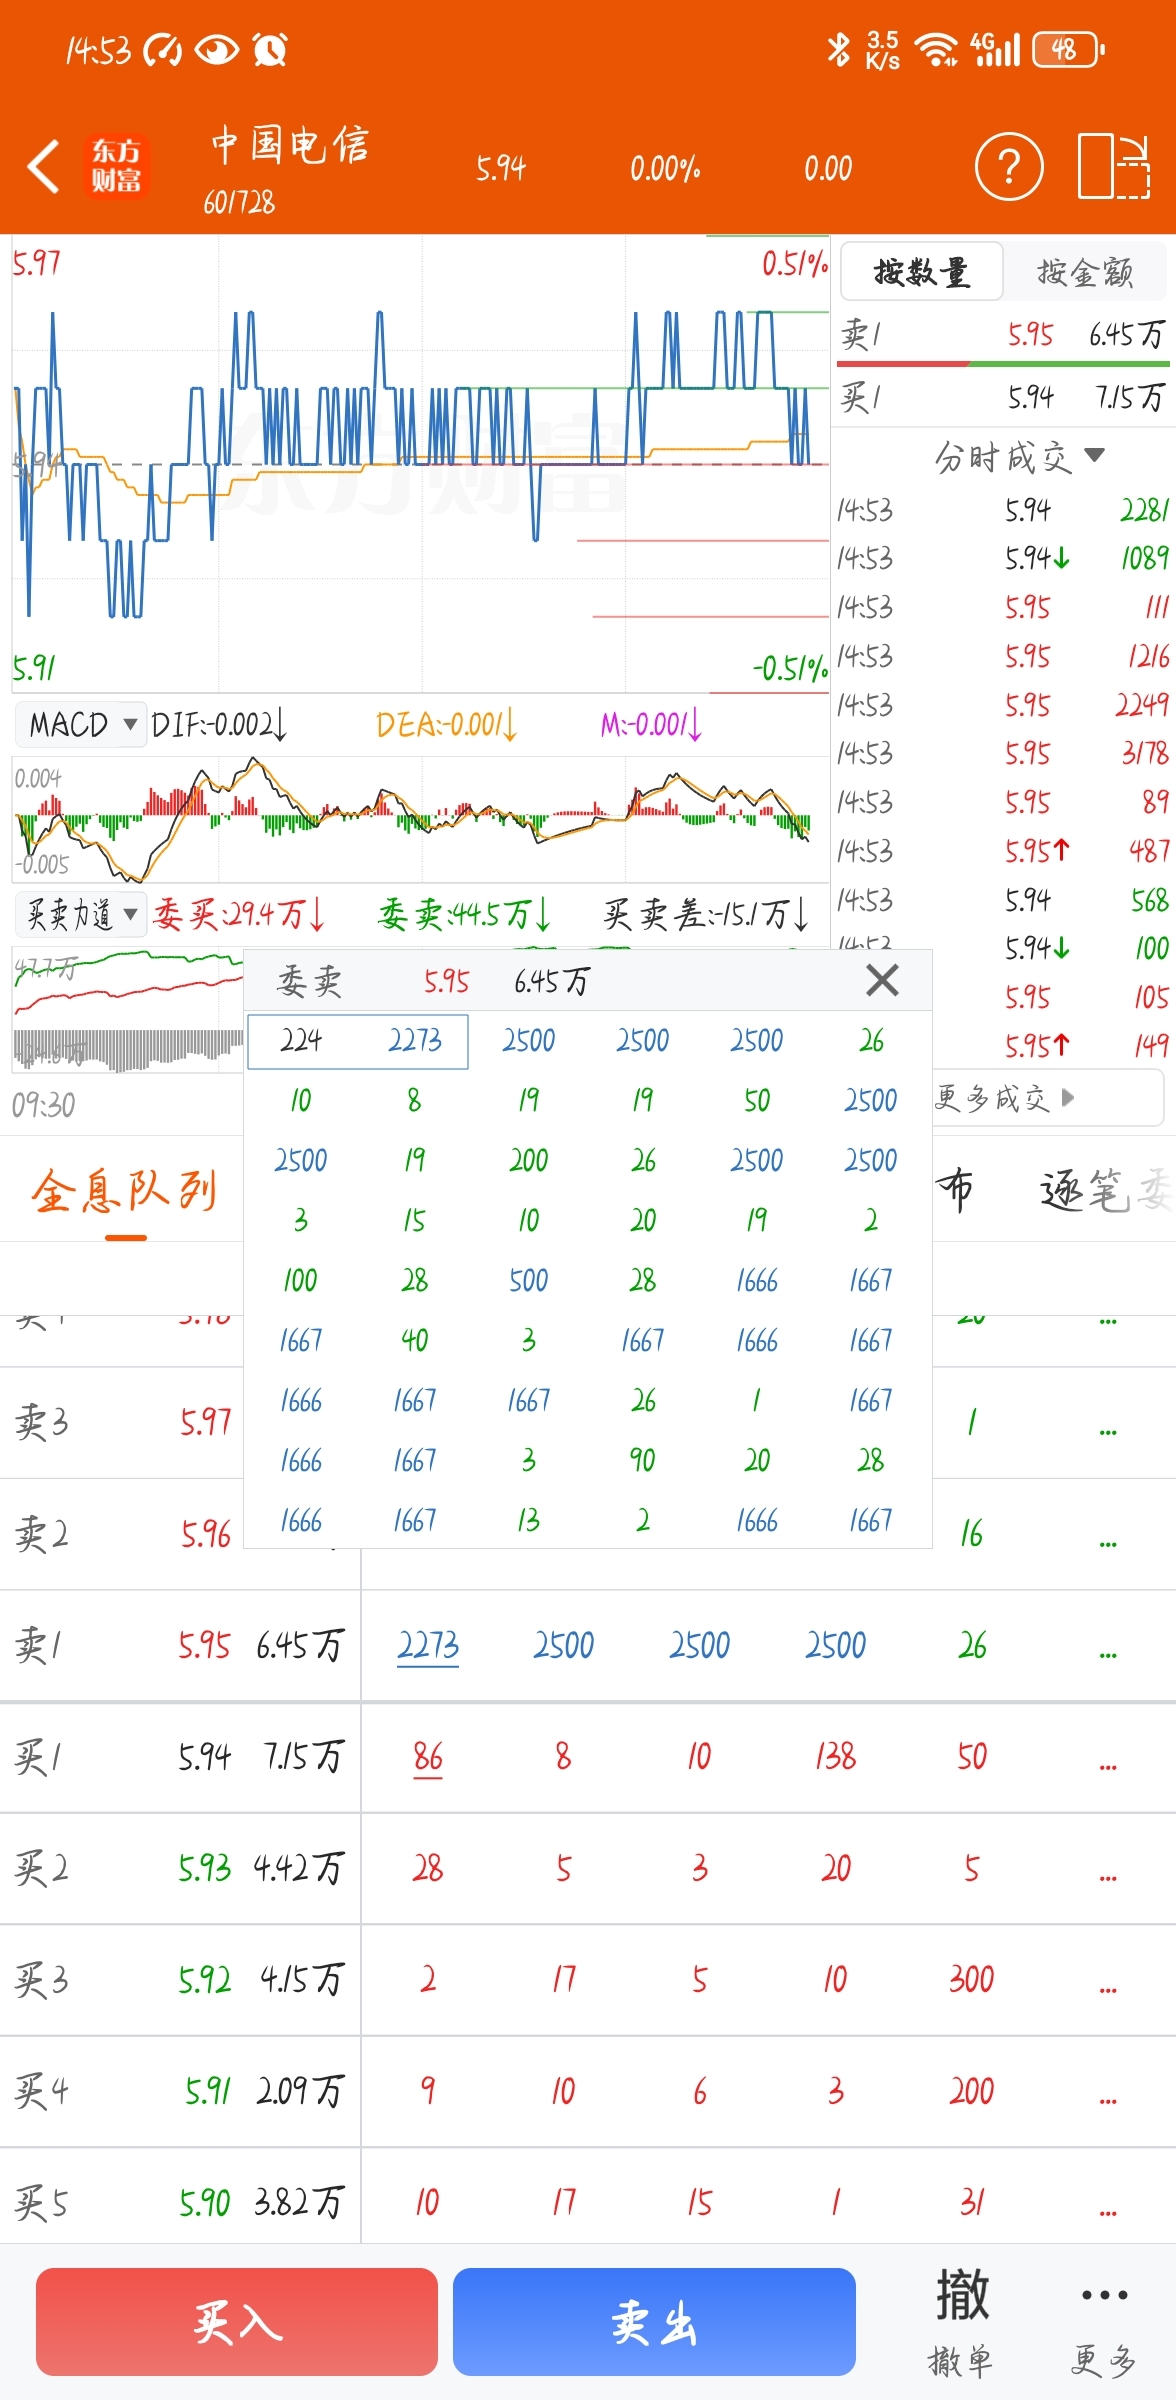Screen dimensions: 1176x2400
Task: Tap the trade record with volume 3178
Action: click(x=1003, y=753)
